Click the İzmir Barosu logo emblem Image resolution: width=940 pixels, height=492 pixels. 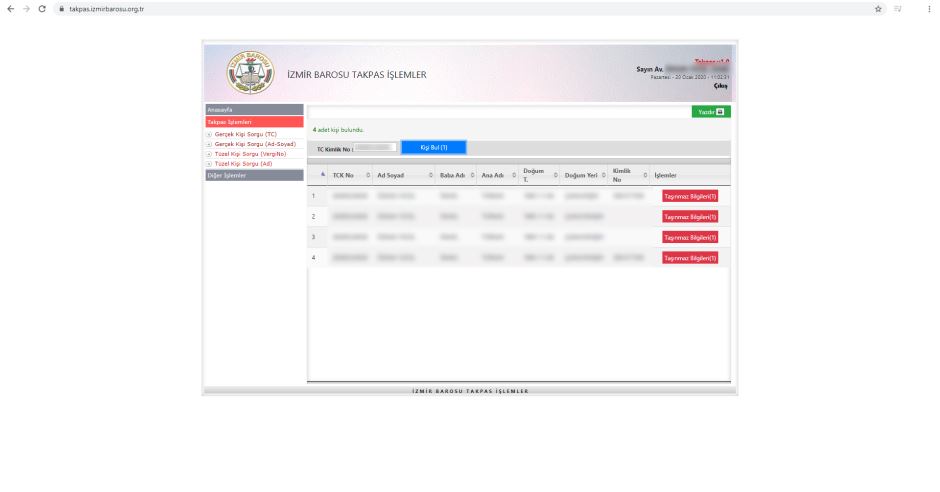[251, 73]
